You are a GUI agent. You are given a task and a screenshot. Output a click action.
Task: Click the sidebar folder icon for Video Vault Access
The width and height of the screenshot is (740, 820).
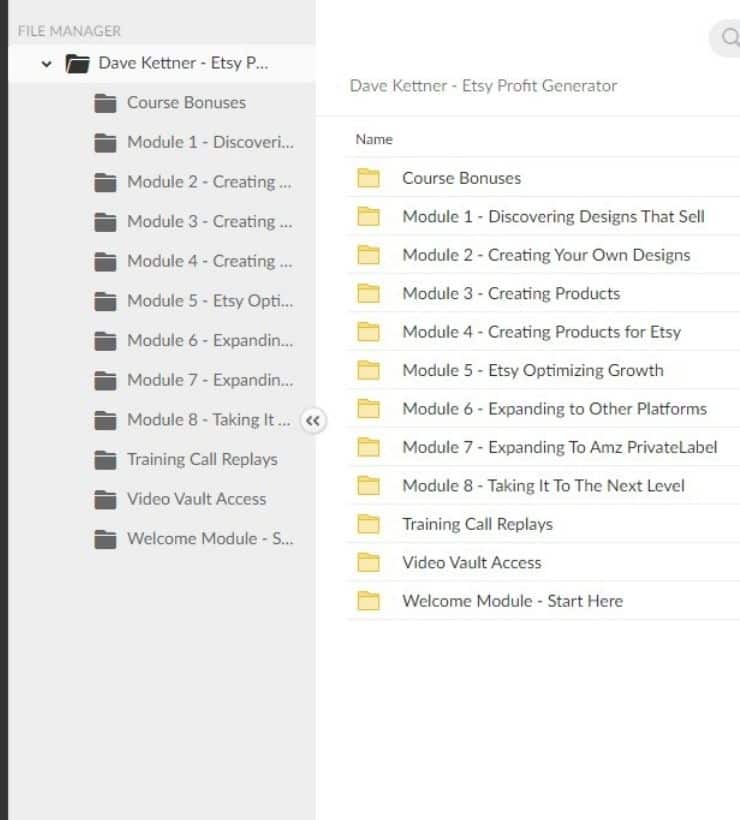(x=105, y=499)
